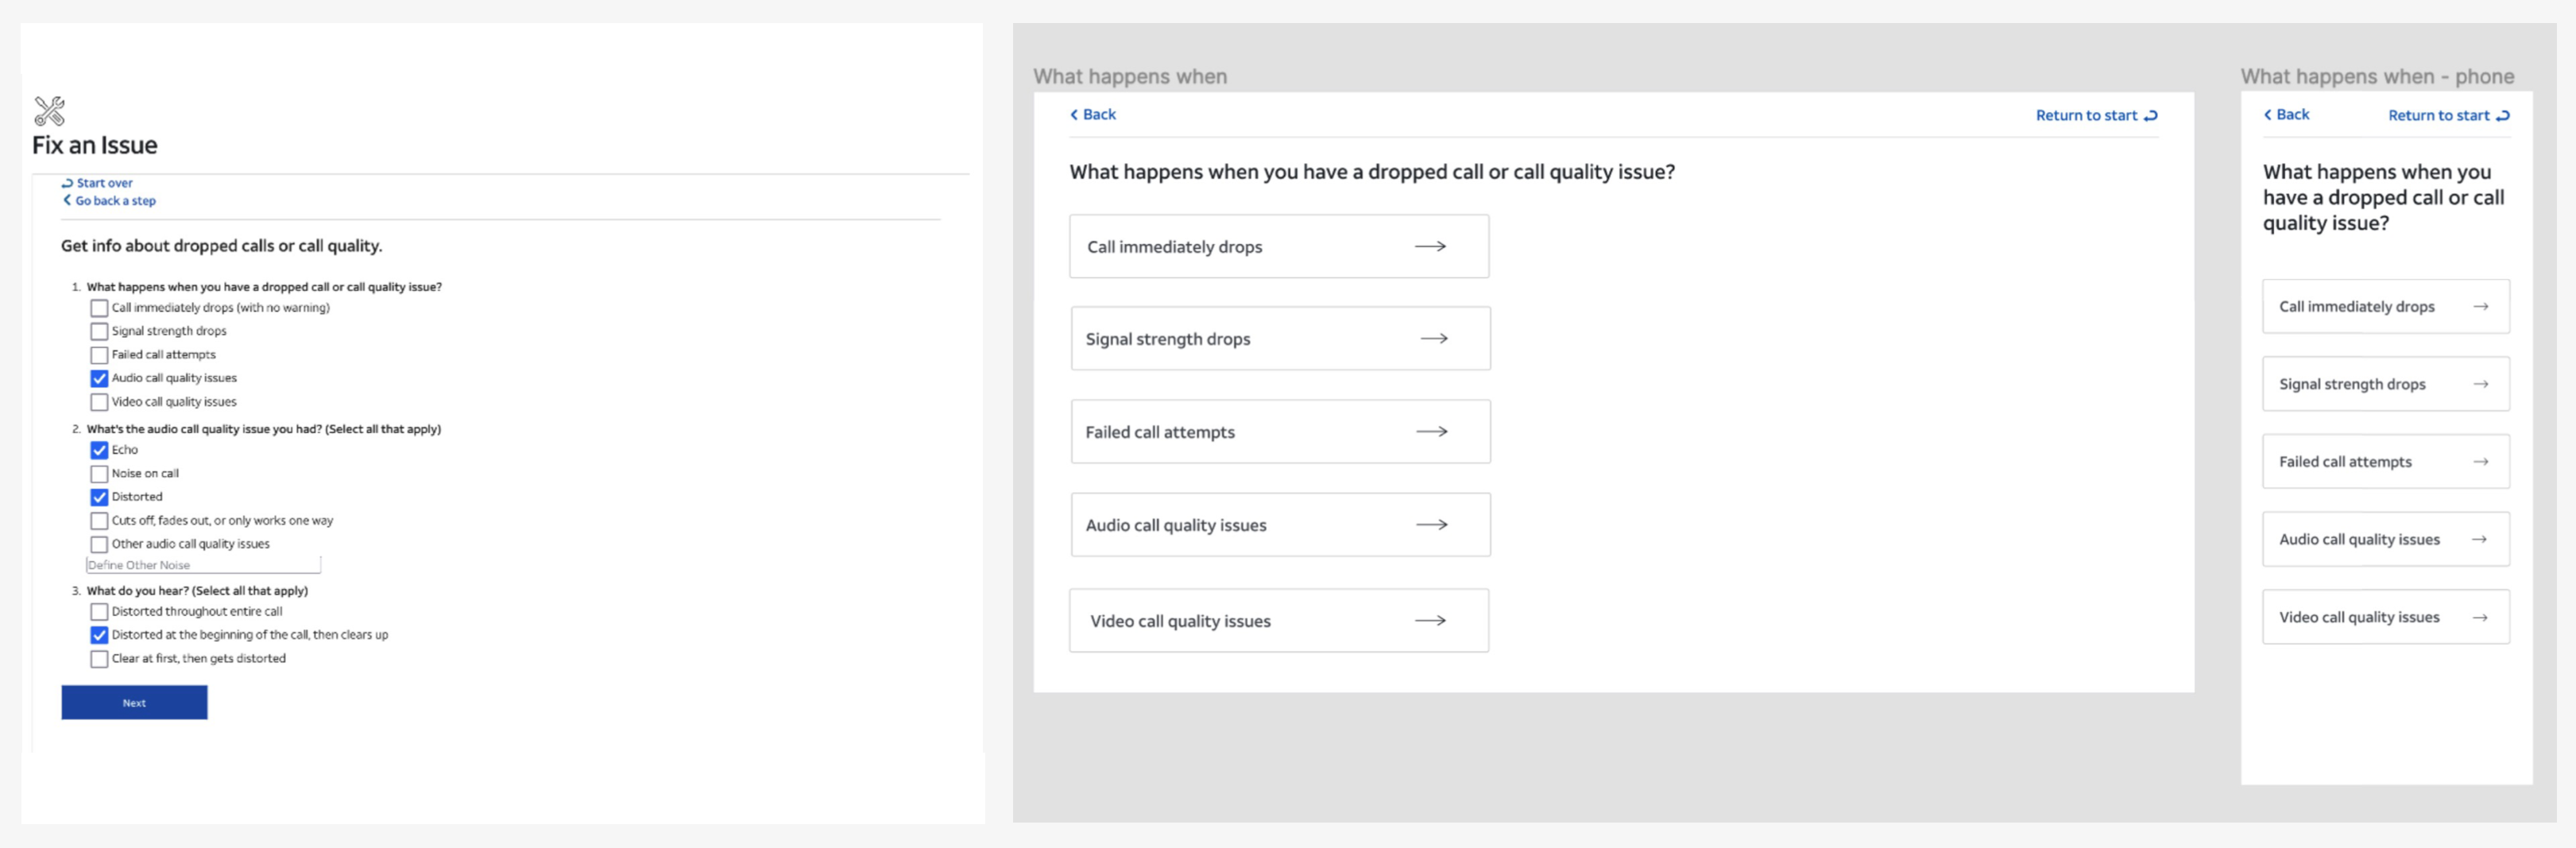Uncheck Distorted at the beginning of the call

pos(99,635)
